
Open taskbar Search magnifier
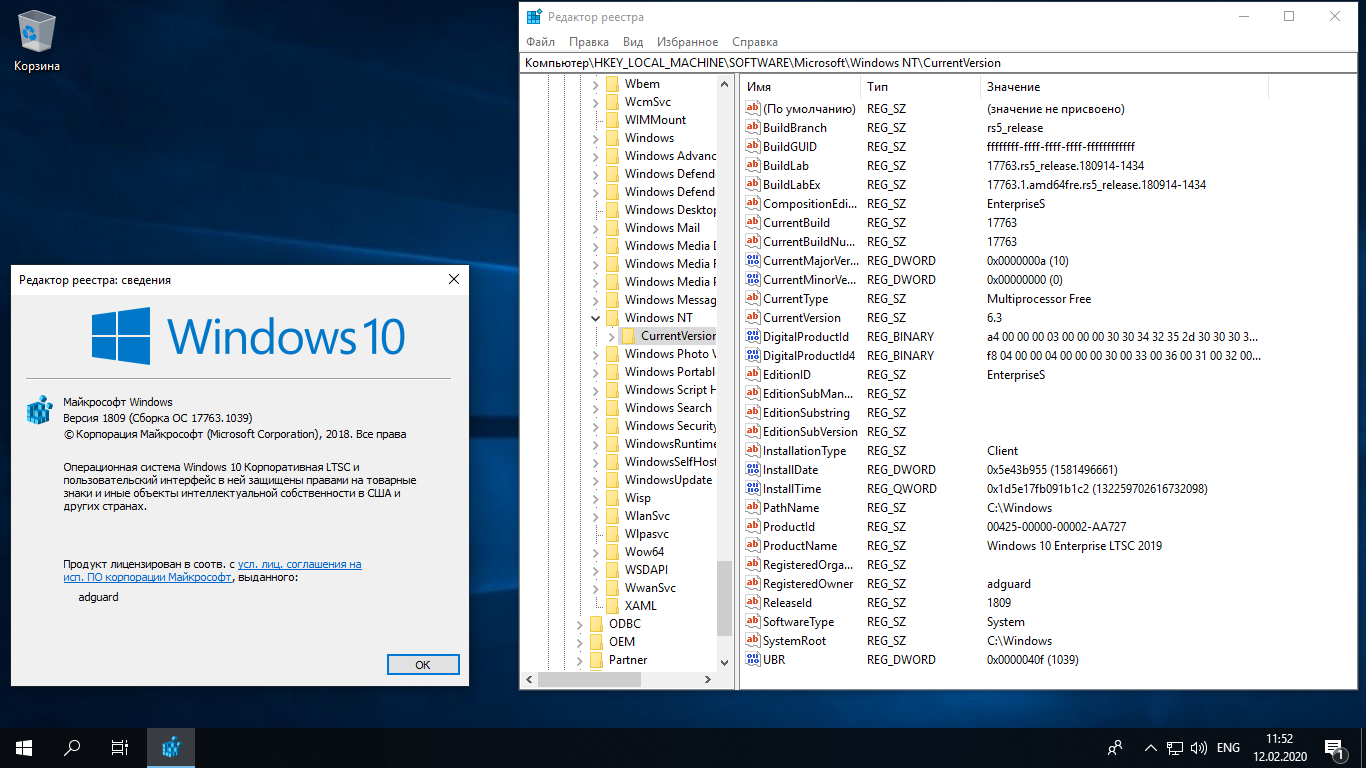tap(72, 747)
